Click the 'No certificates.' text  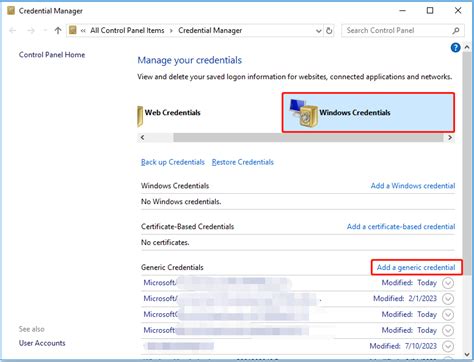tap(165, 243)
